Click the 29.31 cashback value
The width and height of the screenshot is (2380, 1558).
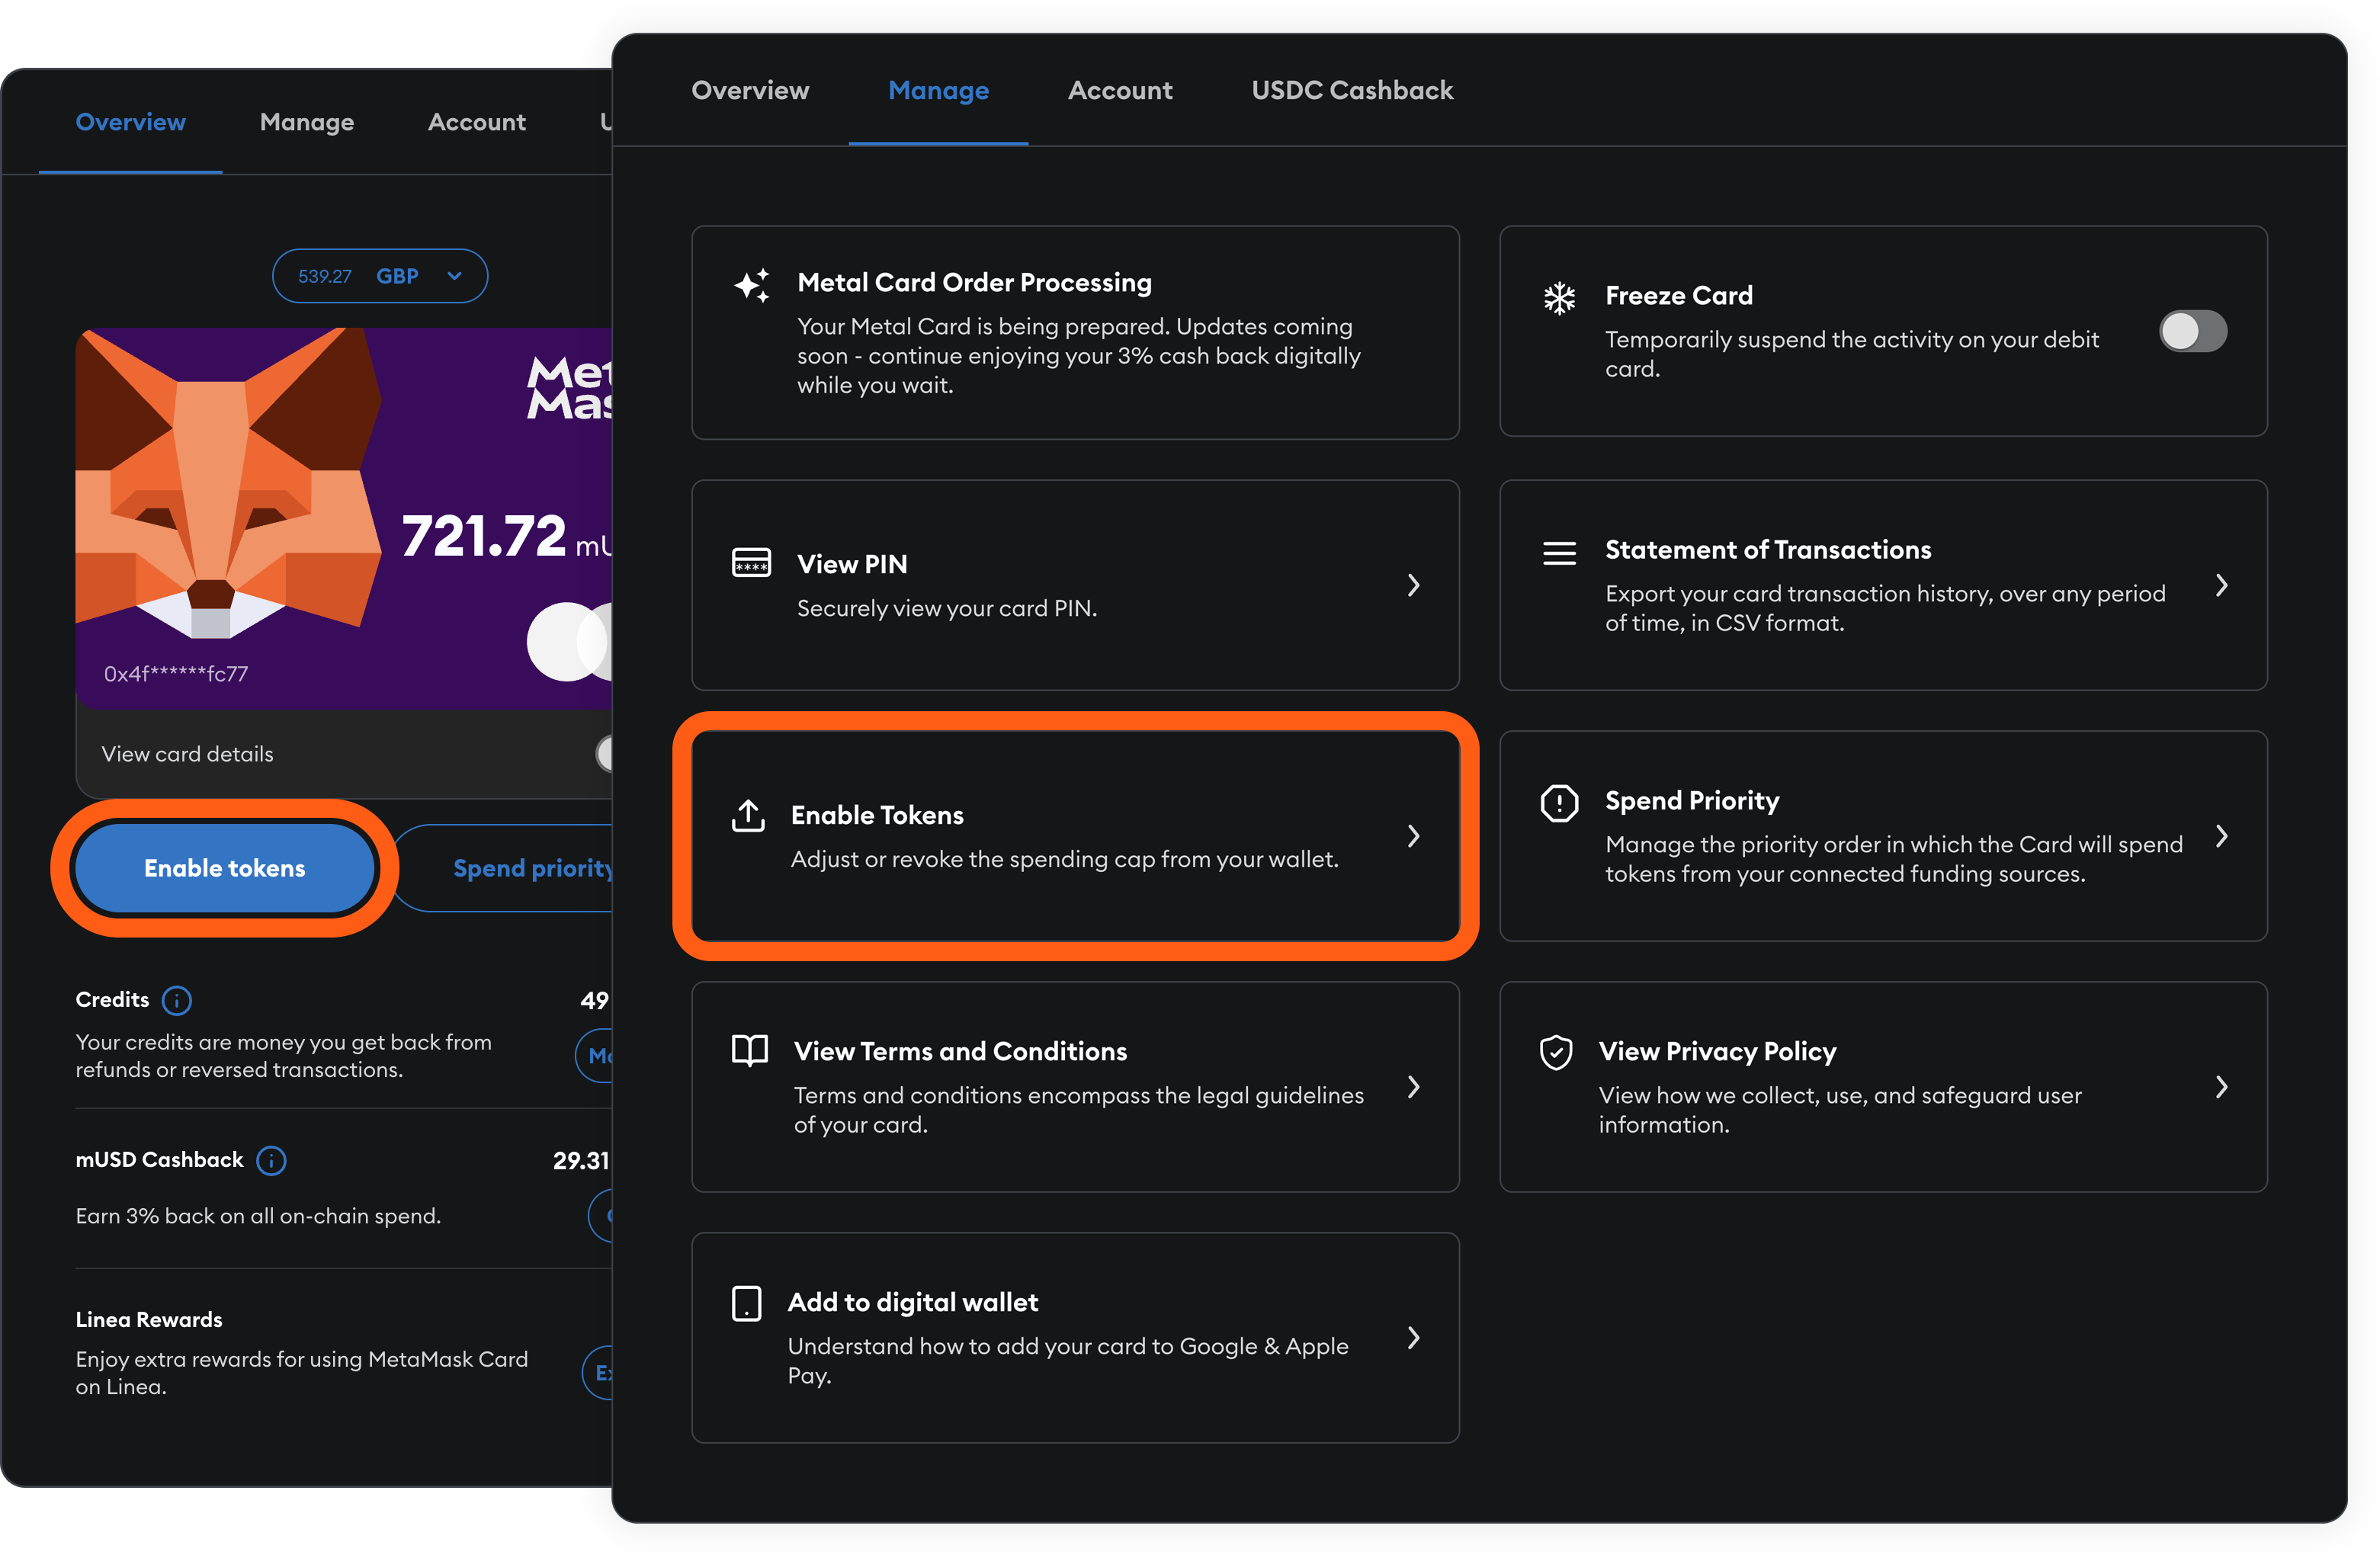click(x=581, y=1160)
